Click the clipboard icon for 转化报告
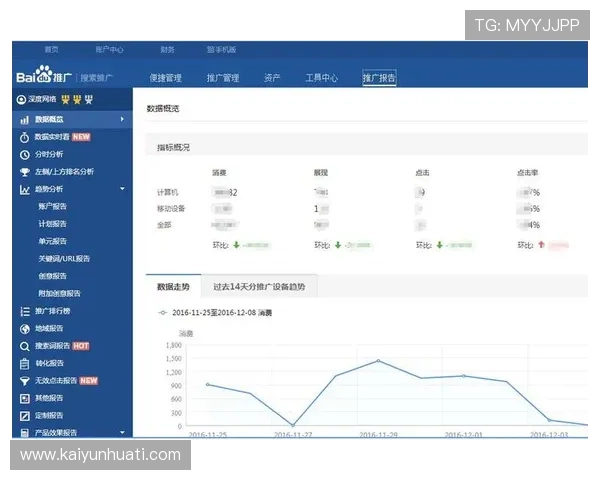 click(24, 364)
